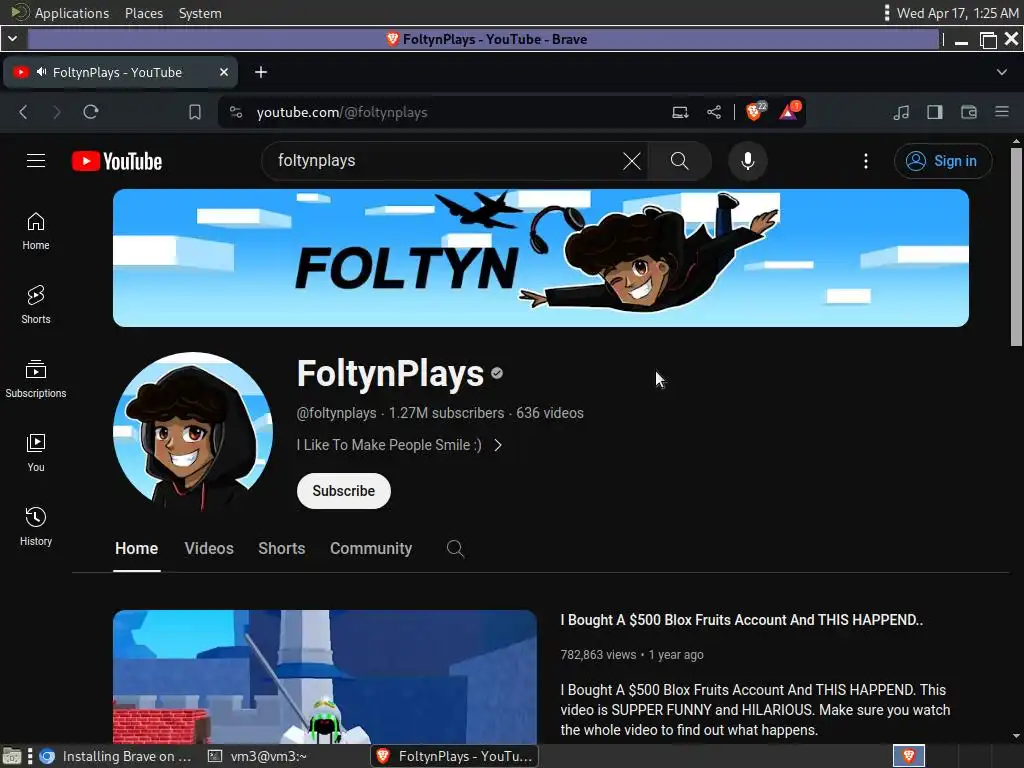Click the FOLTYN channel banner

pos(541,258)
